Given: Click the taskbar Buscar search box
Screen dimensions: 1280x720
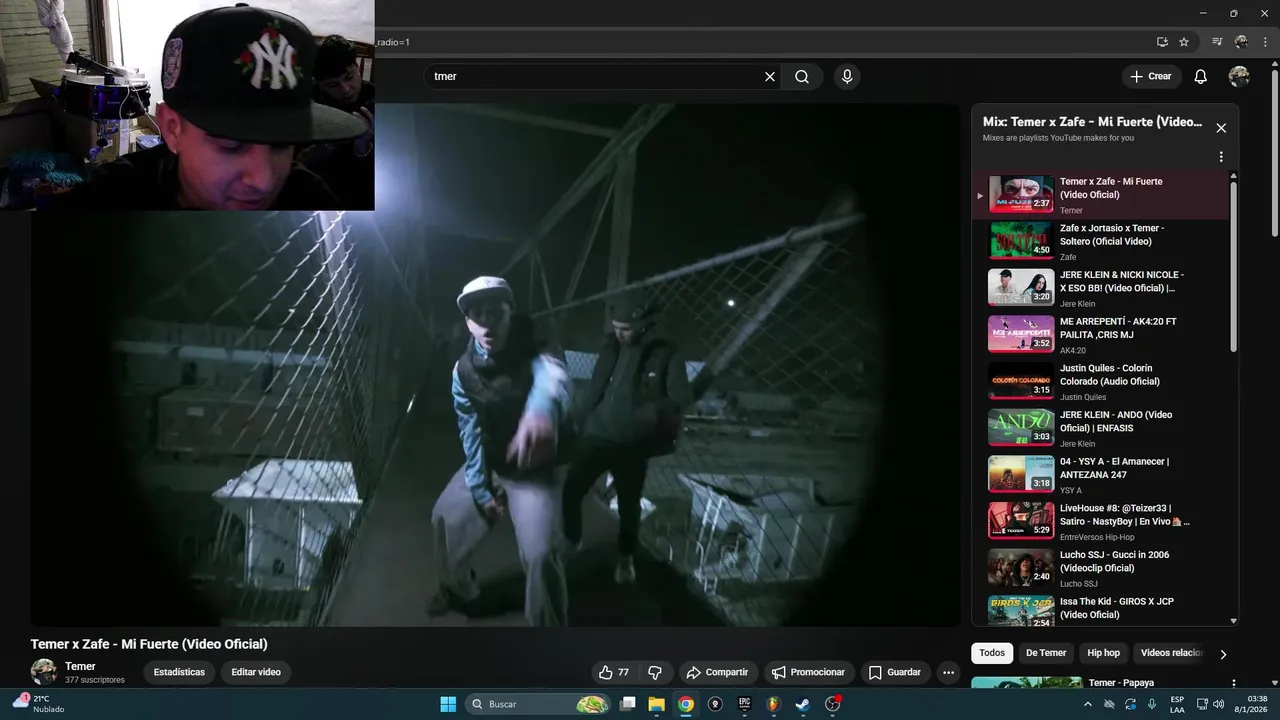Looking at the screenshot, I should [539, 704].
